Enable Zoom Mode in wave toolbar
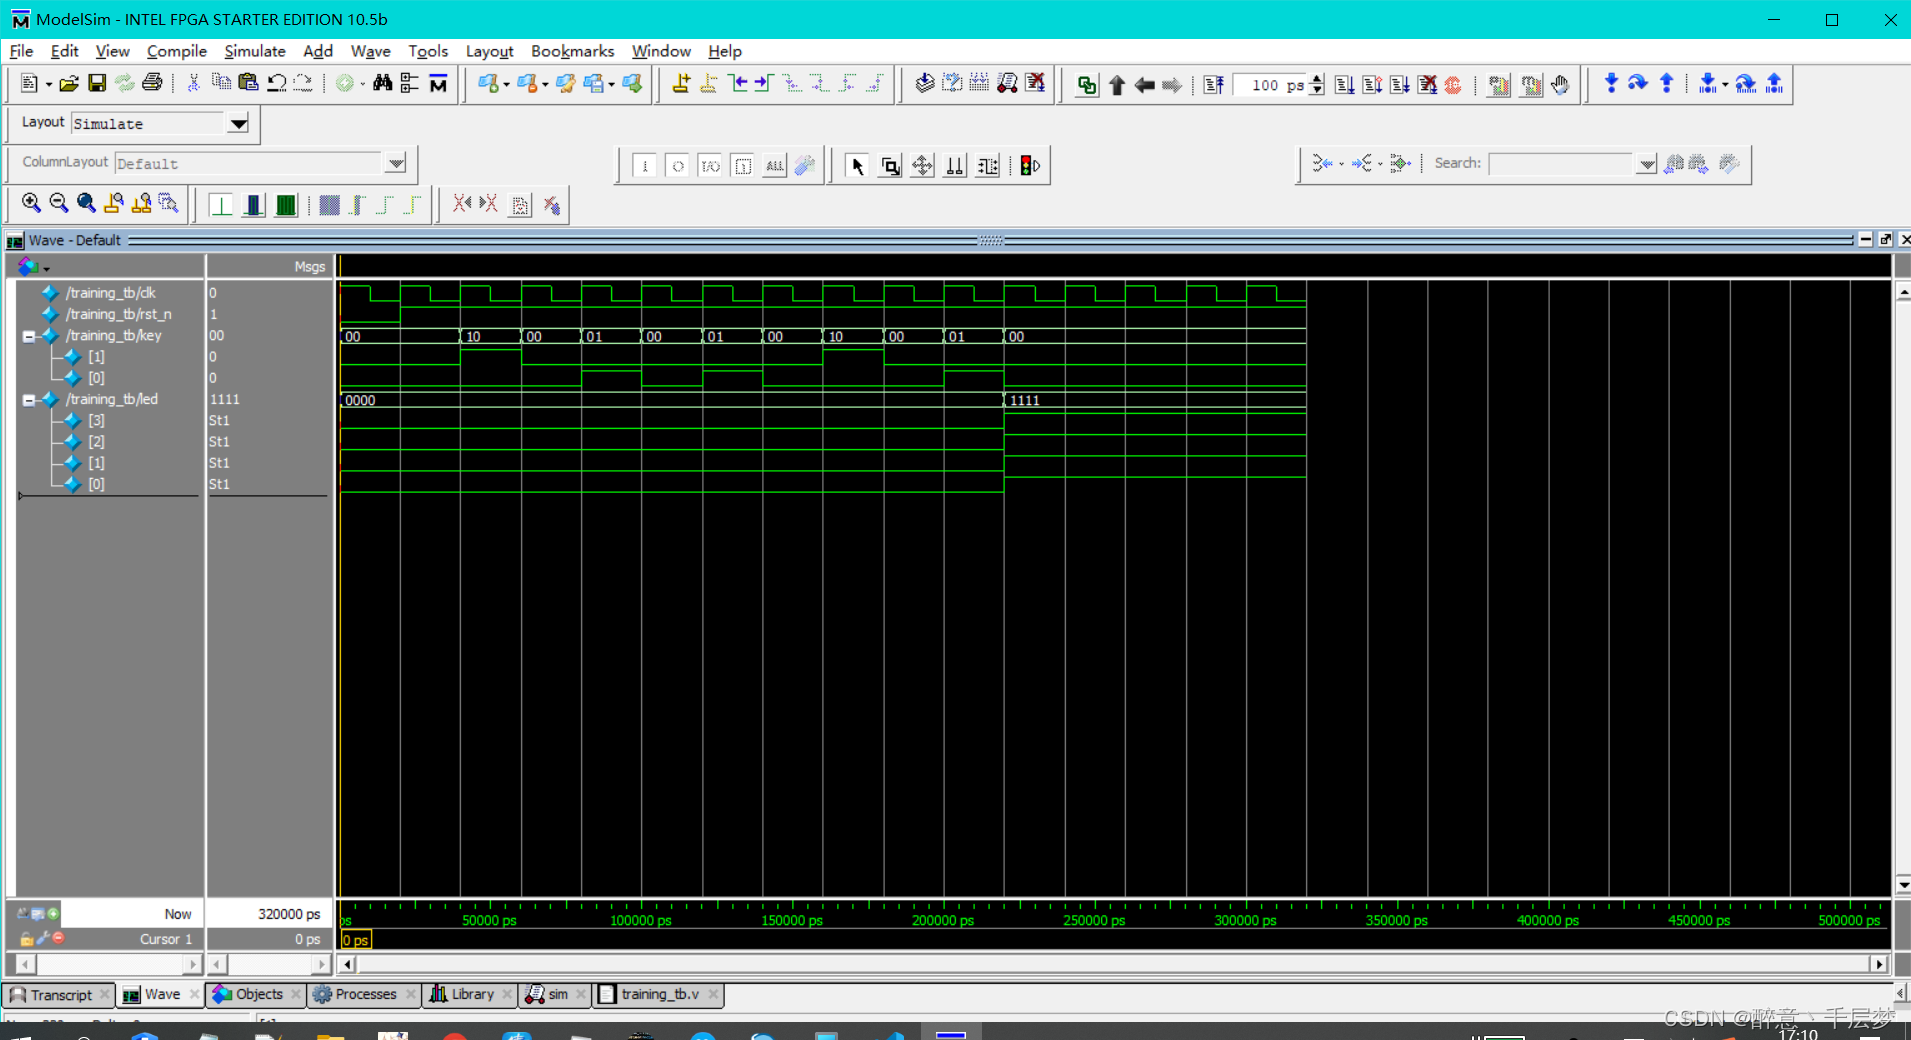The height and width of the screenshot is (1040, 1911). click(x=890, y=166)
